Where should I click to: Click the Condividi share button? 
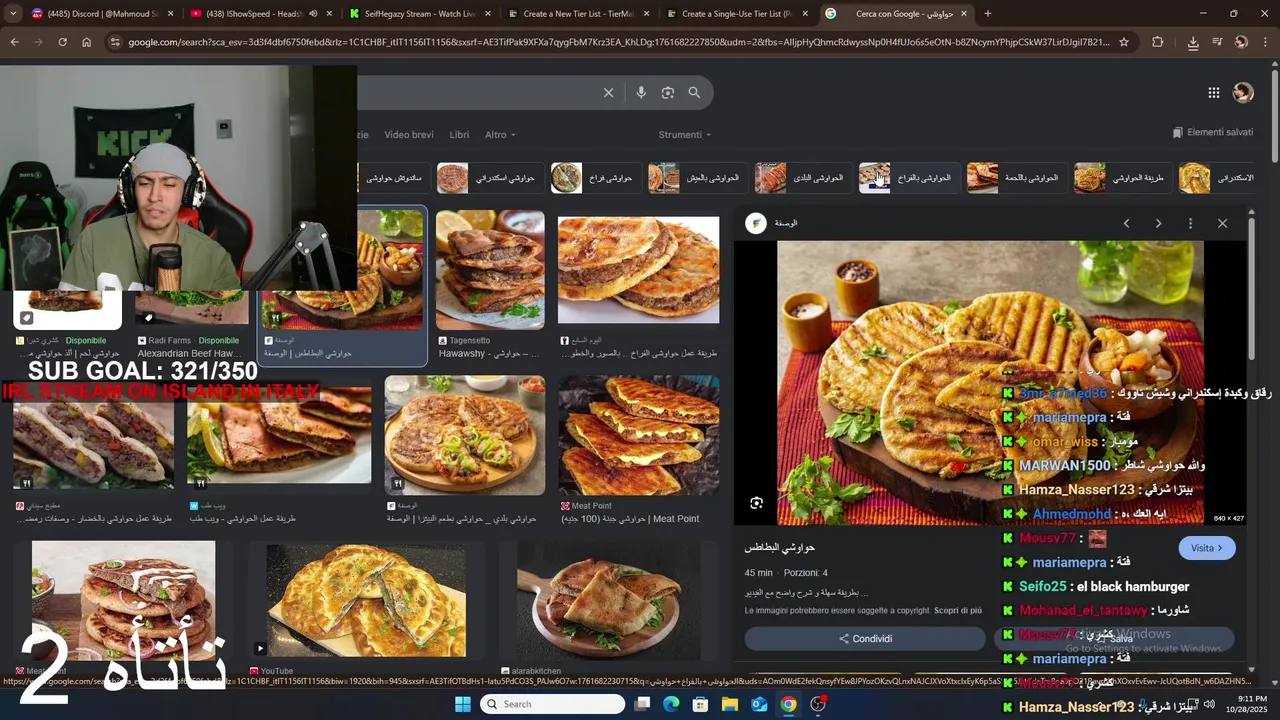click(x=865, y=639)
